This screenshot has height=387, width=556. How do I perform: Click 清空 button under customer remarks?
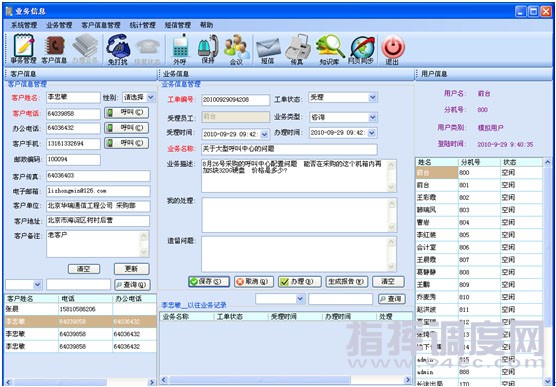click(x=84, y=269)
